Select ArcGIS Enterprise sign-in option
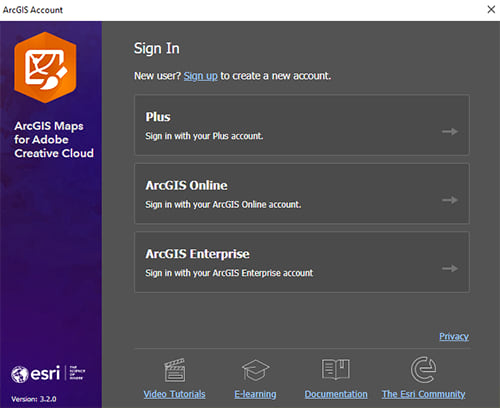Screen dimensions: 500x408 [x=302, y=262]
